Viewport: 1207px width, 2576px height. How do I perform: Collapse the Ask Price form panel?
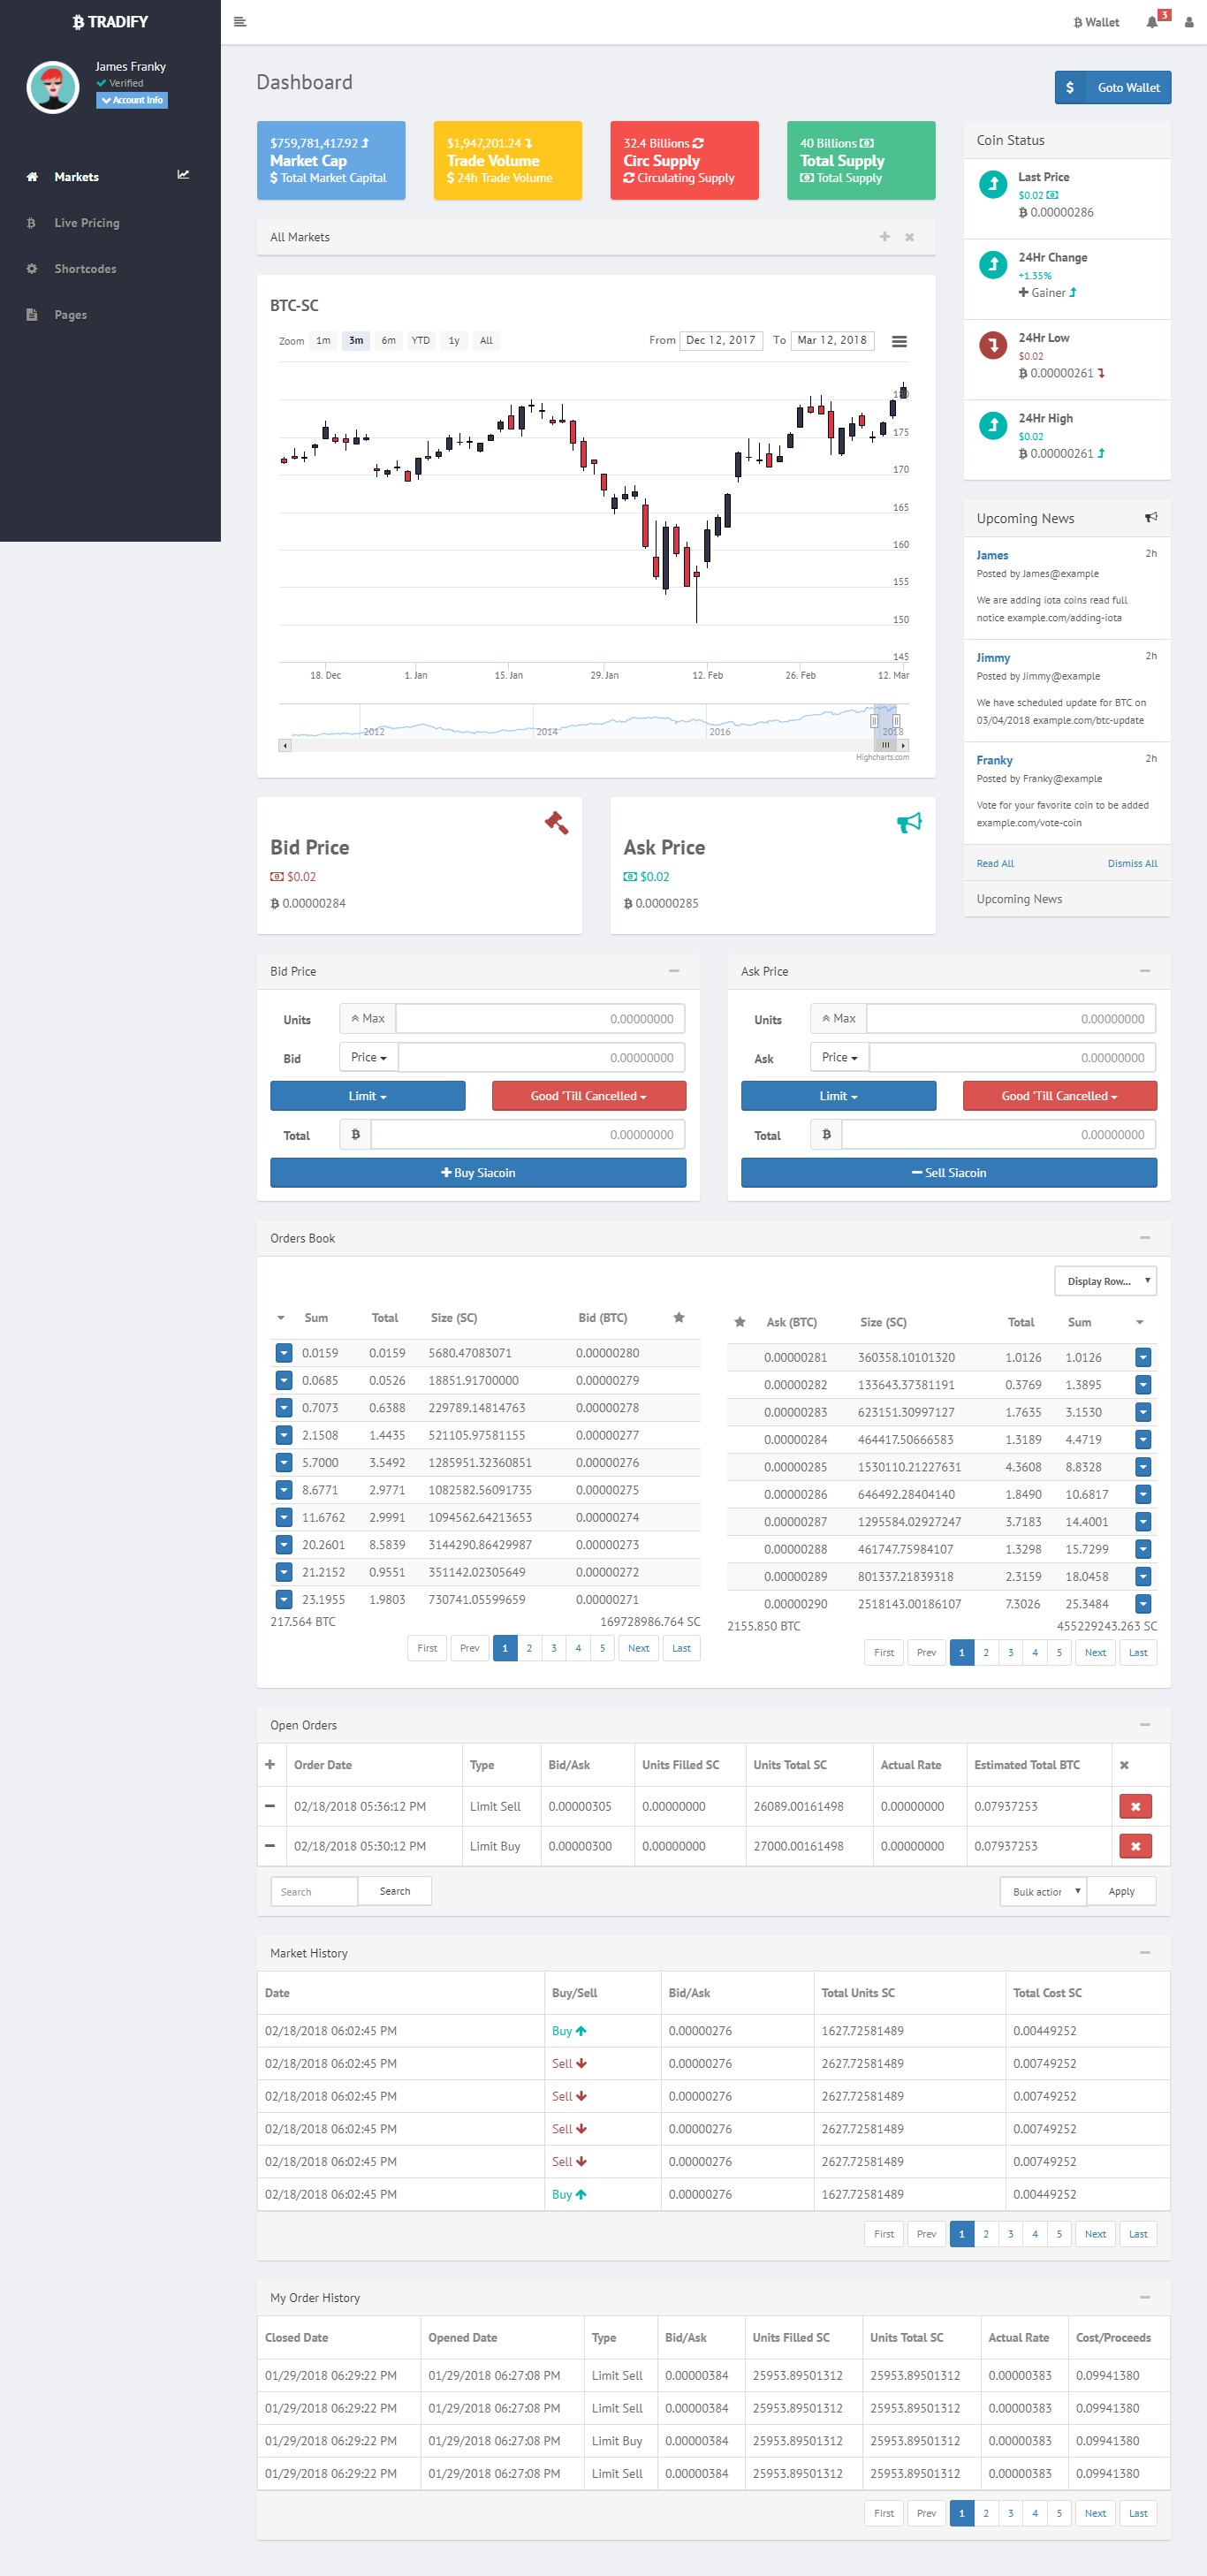1145,971
